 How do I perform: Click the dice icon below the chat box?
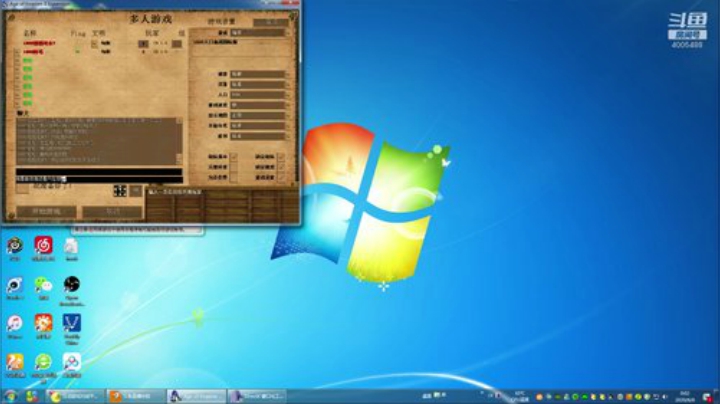point(120,191)
